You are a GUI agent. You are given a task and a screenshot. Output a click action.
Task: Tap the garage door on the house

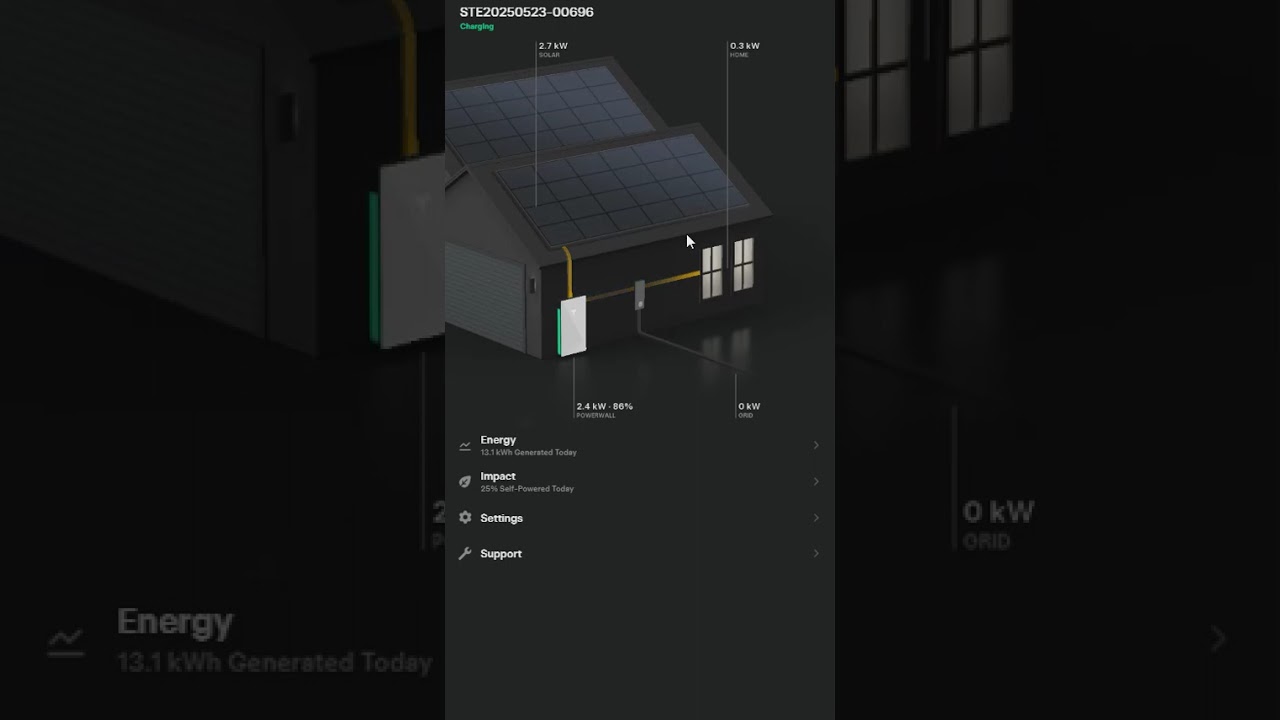pyautogui.click(x=484, y=299)
